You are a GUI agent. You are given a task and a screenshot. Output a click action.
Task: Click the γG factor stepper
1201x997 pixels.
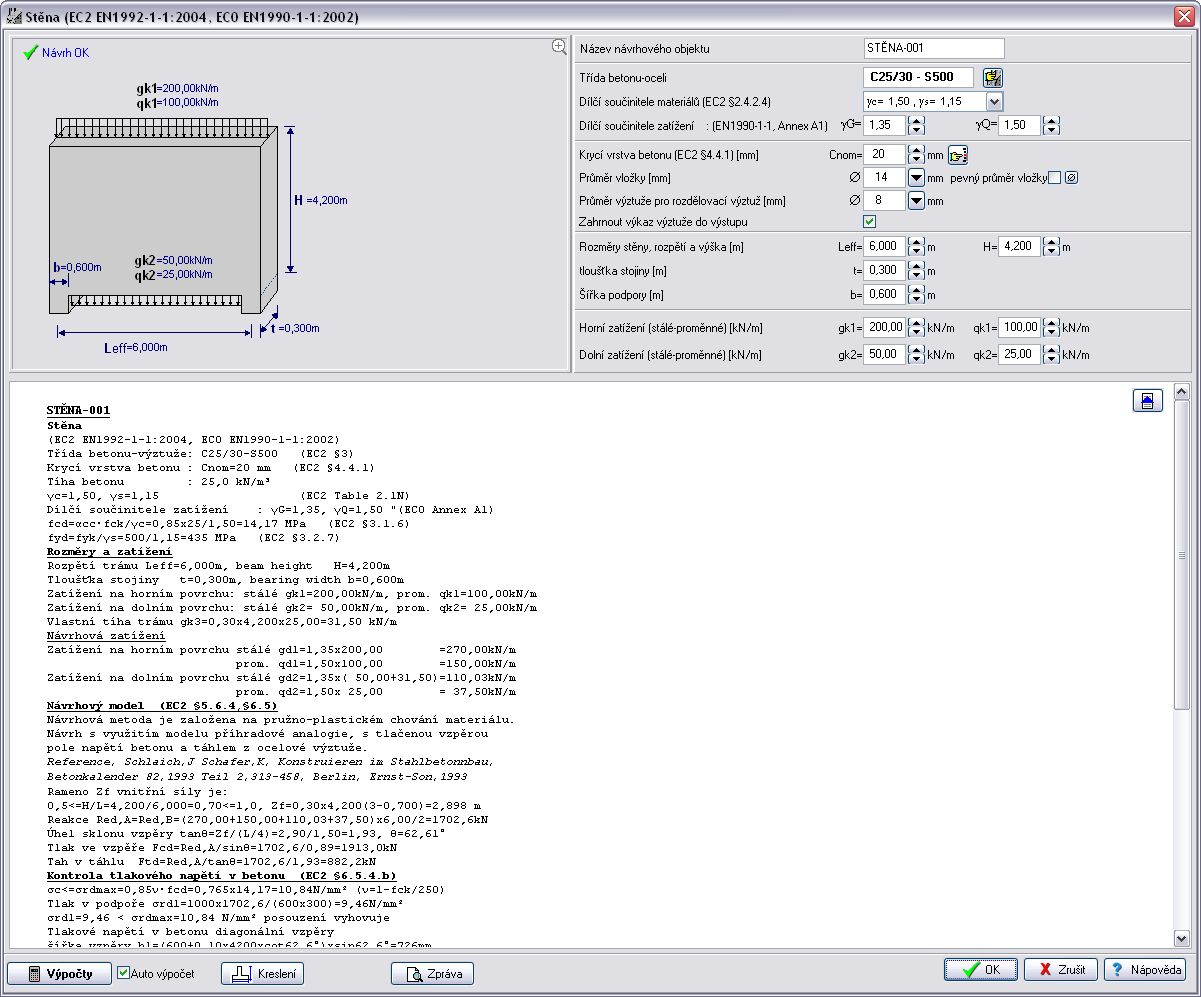click(916, 125)
